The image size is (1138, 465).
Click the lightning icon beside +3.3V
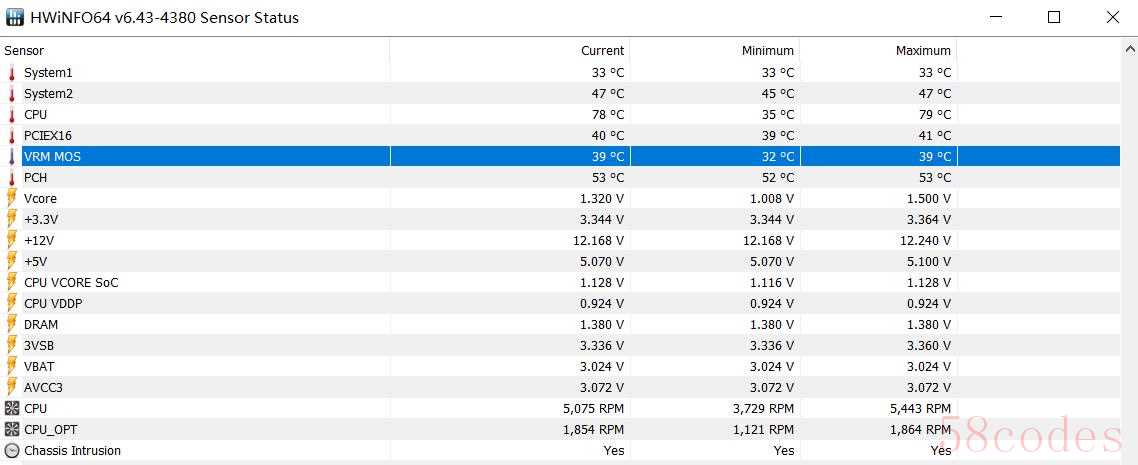tap(12, 219)
